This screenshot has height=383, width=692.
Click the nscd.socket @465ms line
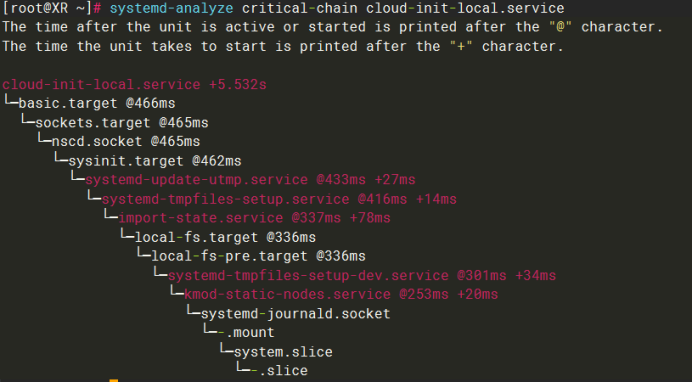(126, 142)
